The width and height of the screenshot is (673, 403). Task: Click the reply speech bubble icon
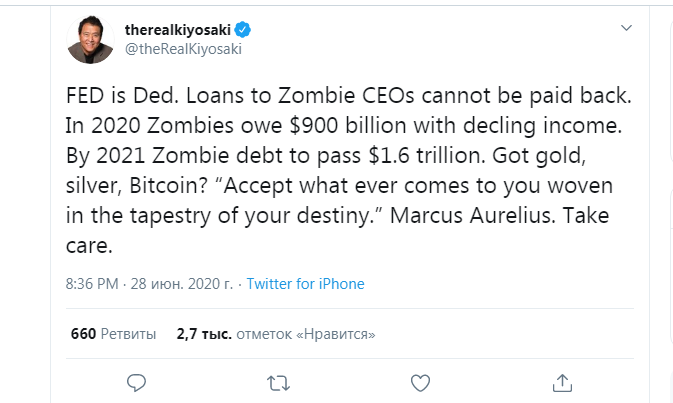136,383
